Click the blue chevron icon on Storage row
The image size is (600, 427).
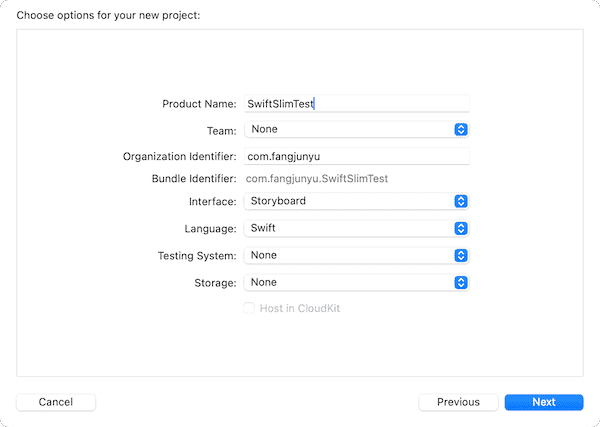pos(461,282)
